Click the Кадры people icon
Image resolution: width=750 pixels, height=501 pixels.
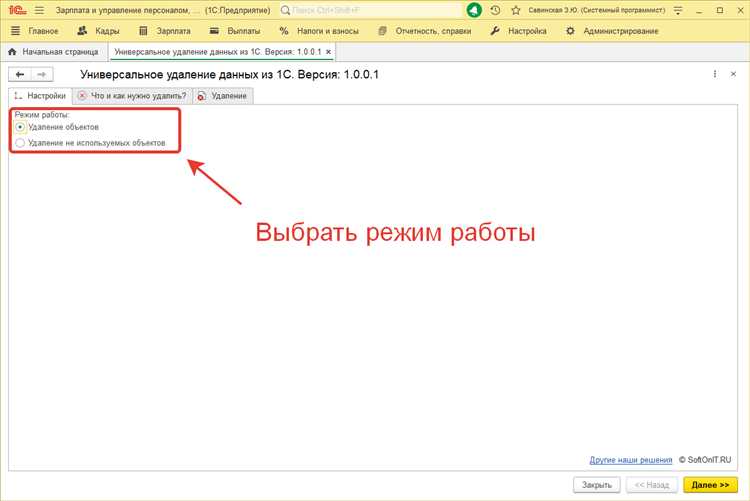(82, 31)
